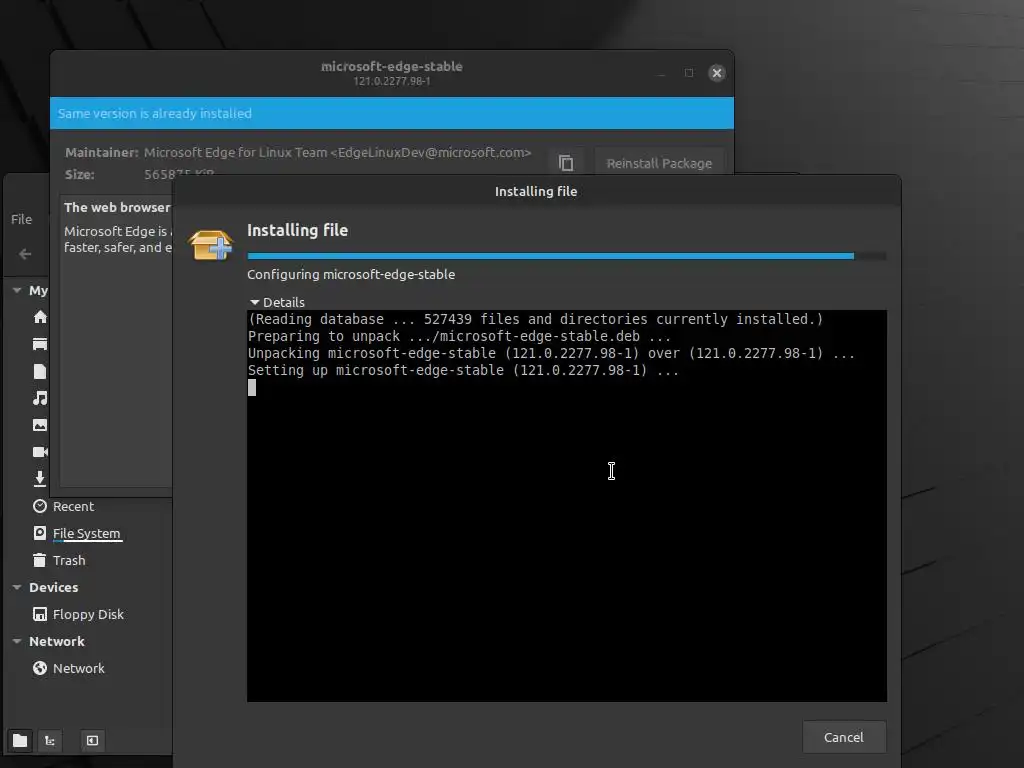Go back with the file manager arrow

coord(25,254)
